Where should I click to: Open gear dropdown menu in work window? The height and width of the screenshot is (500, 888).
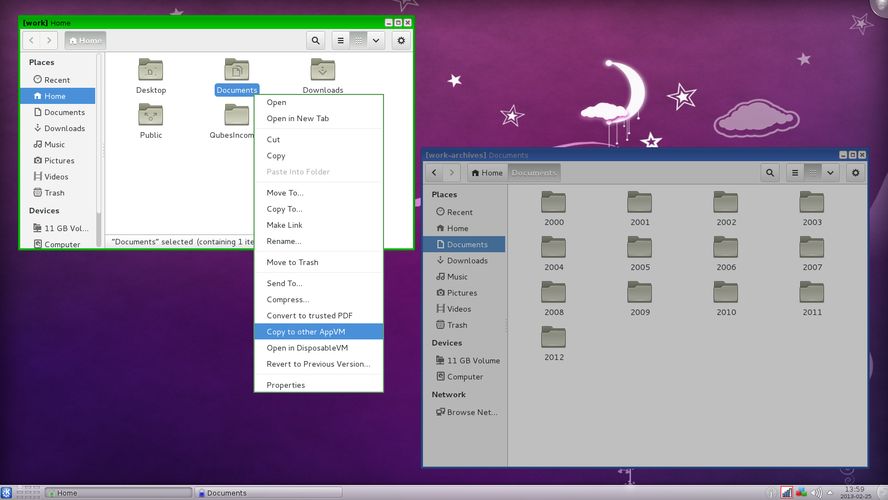point(401,40)
